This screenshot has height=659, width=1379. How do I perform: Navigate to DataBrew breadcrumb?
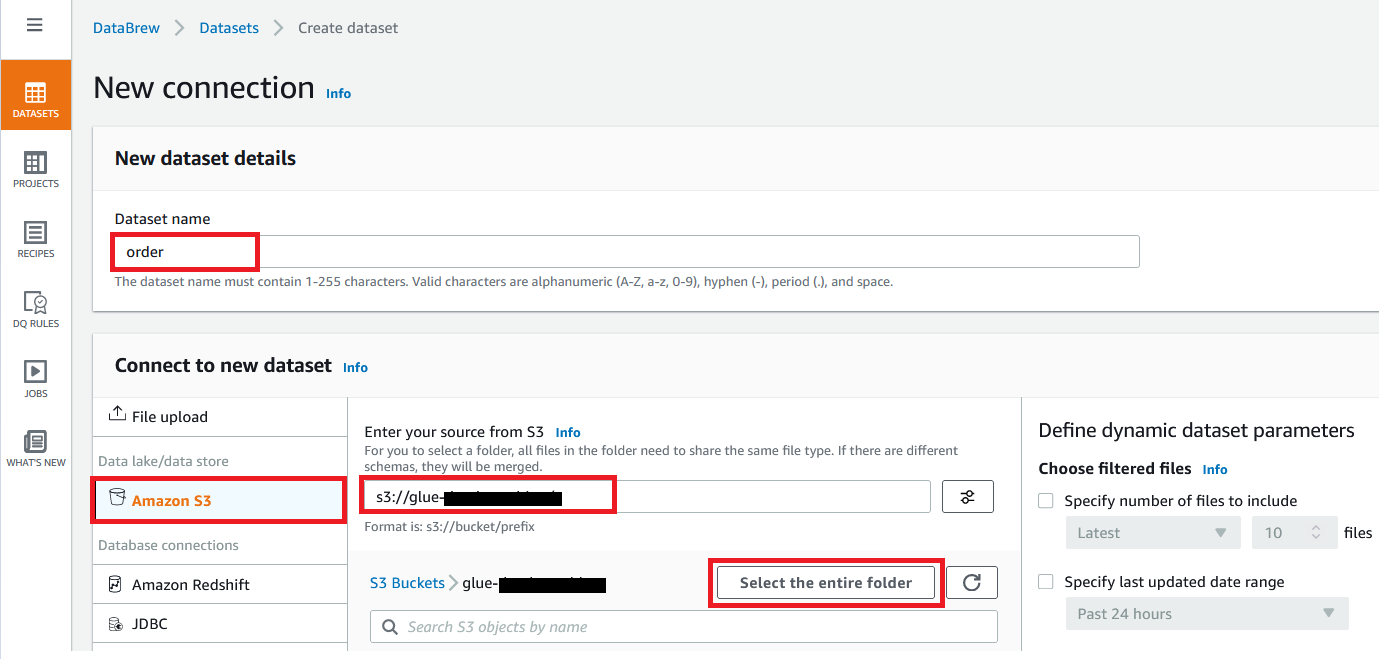click(126, 28)
